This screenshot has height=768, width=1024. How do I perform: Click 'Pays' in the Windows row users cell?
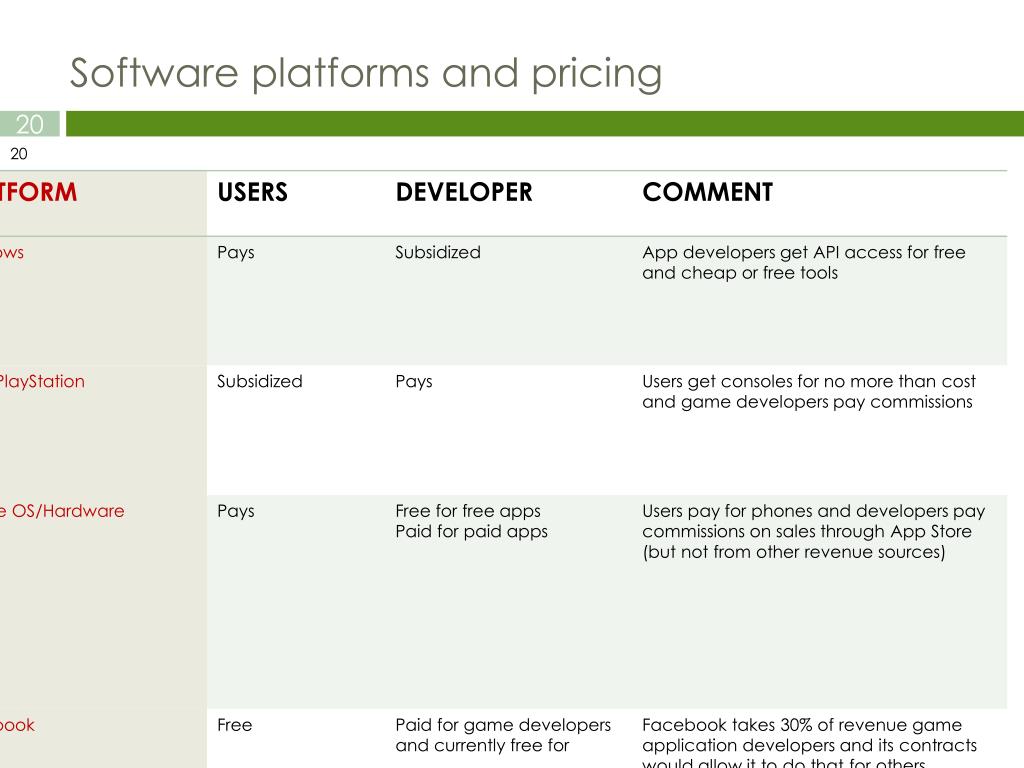(x=236, y=253)
